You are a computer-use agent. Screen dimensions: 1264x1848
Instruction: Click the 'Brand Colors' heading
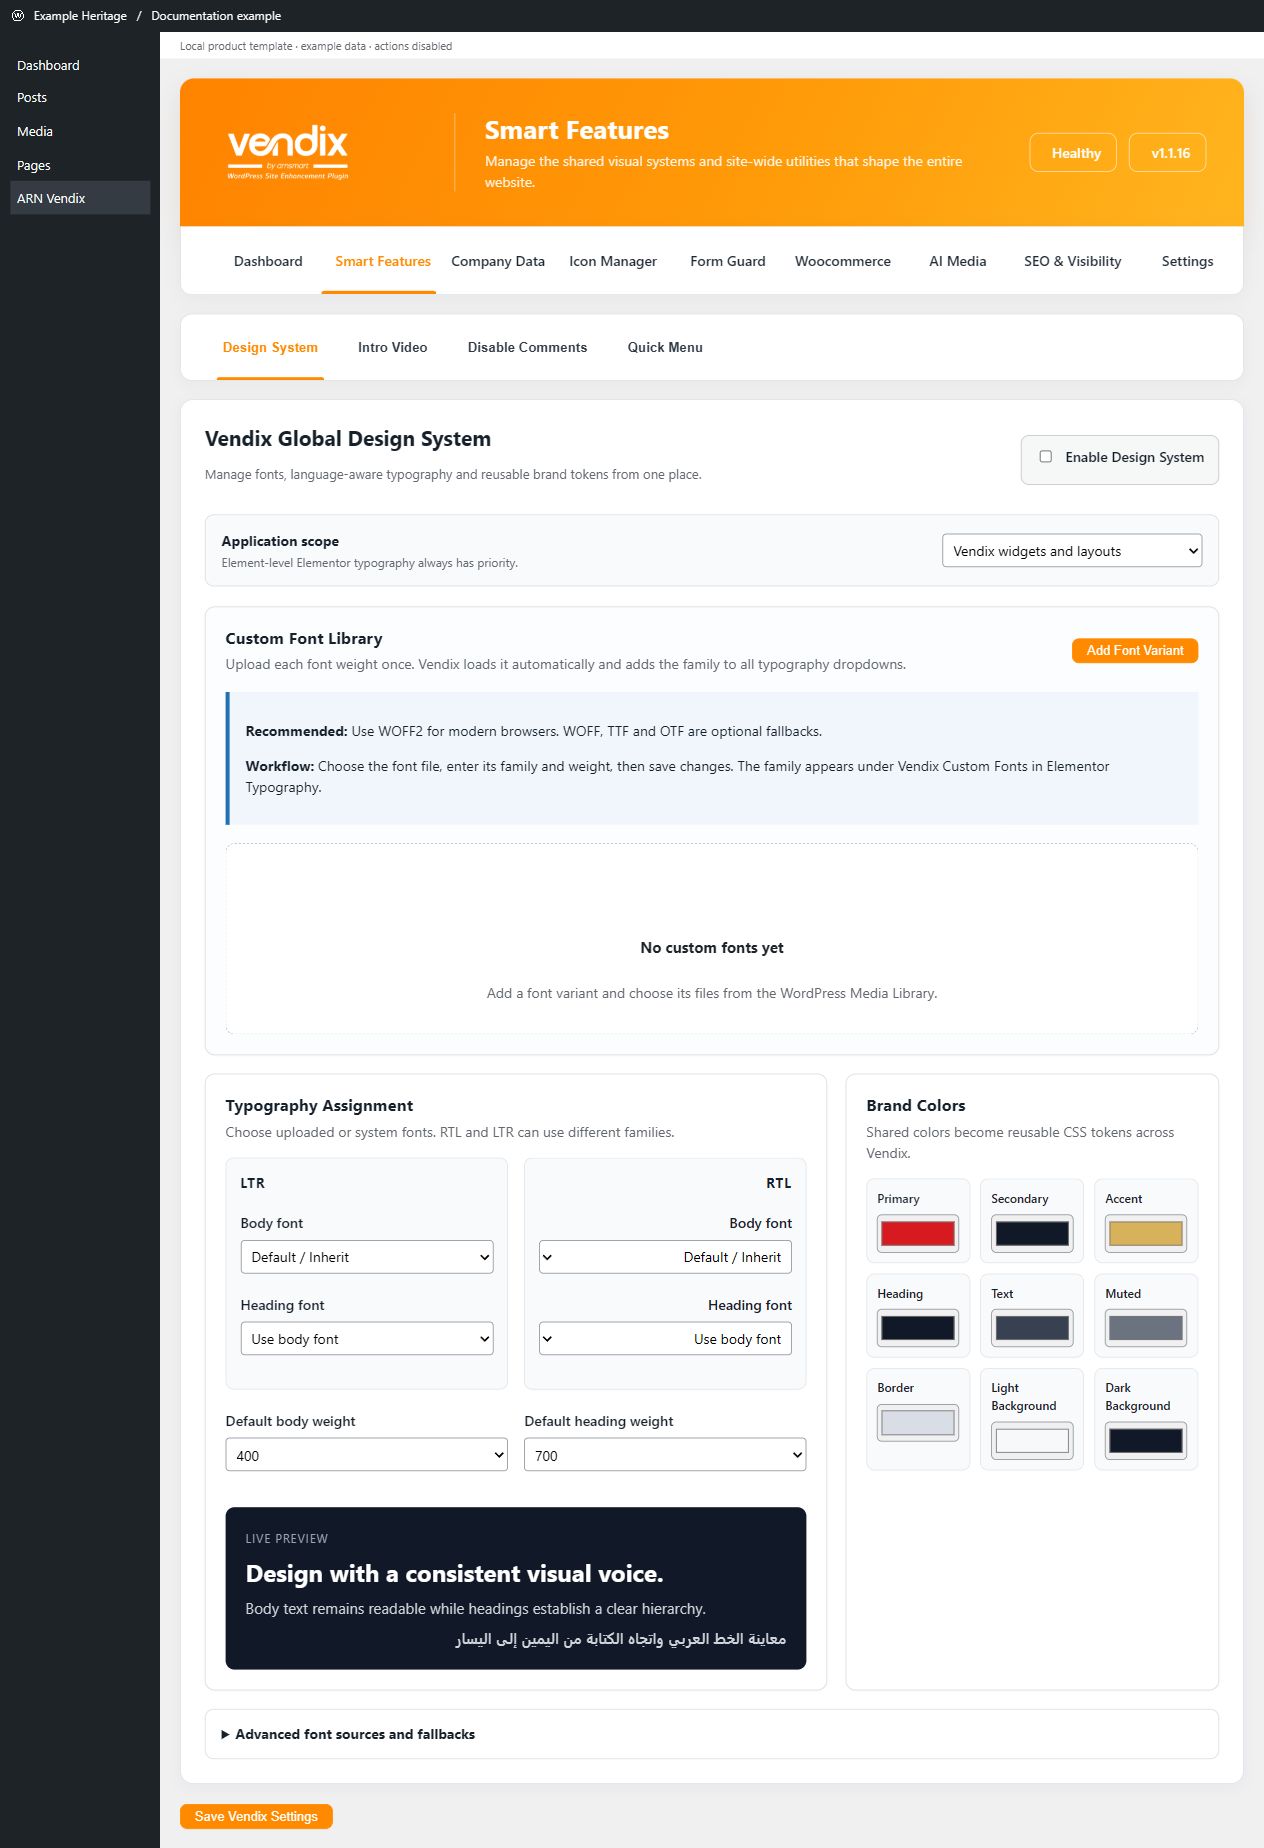[916, 1106]
